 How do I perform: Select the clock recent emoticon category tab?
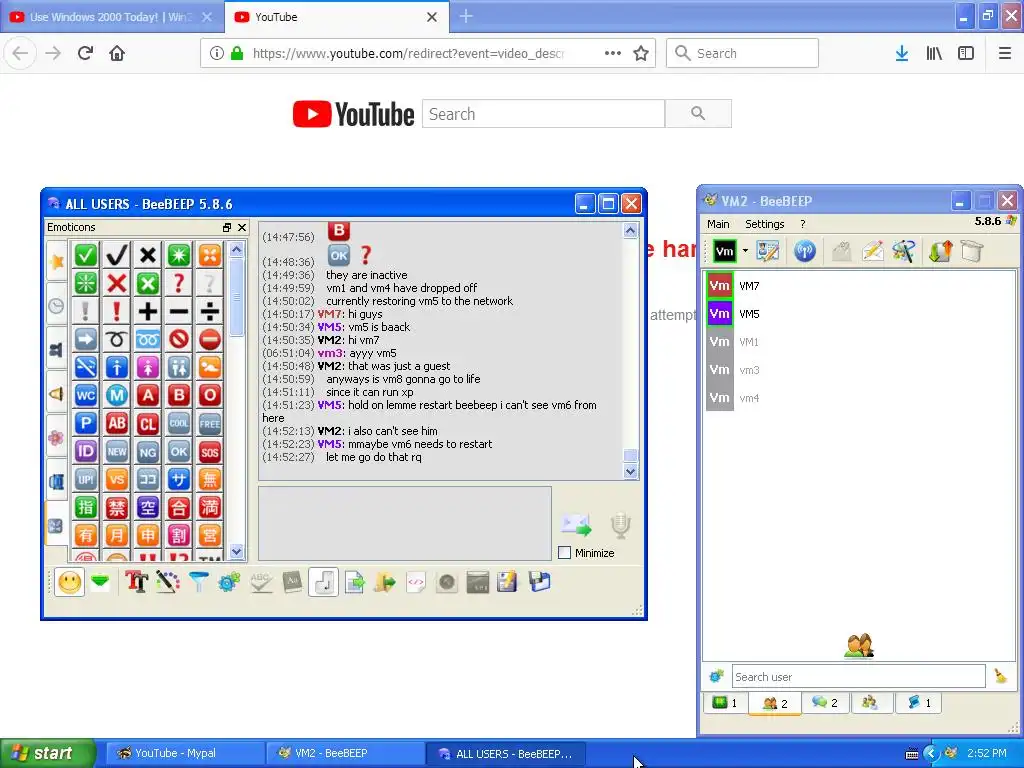pos(57,306)
